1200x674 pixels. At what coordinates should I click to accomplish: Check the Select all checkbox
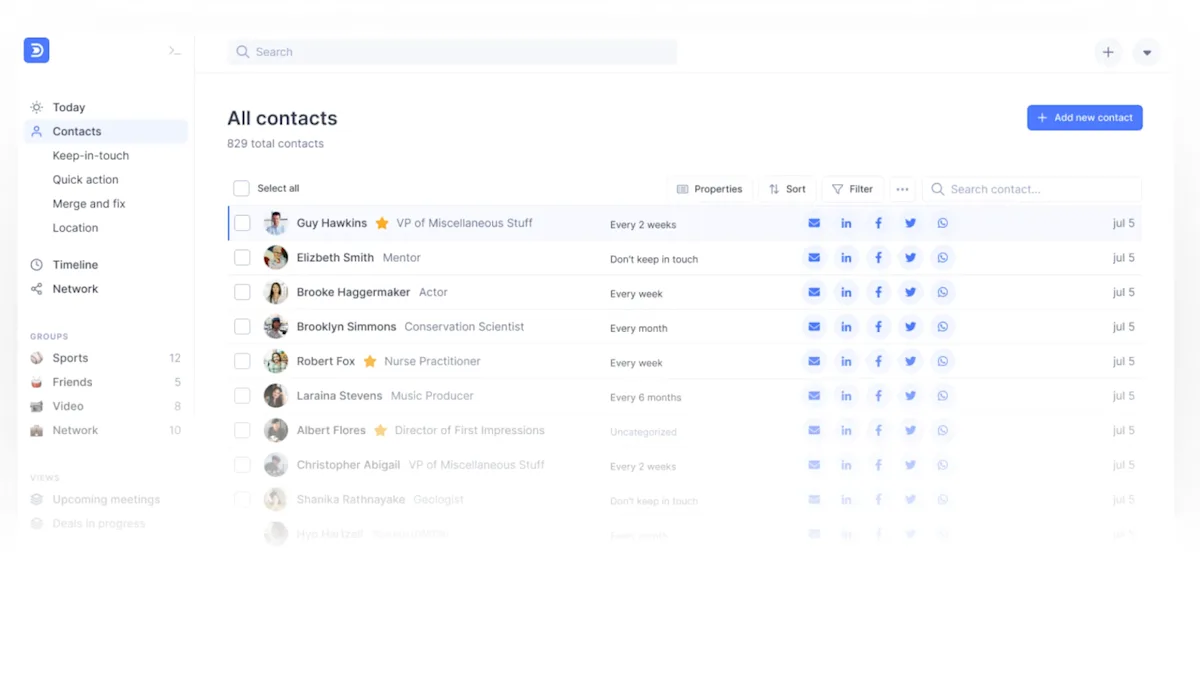(241, 188)
